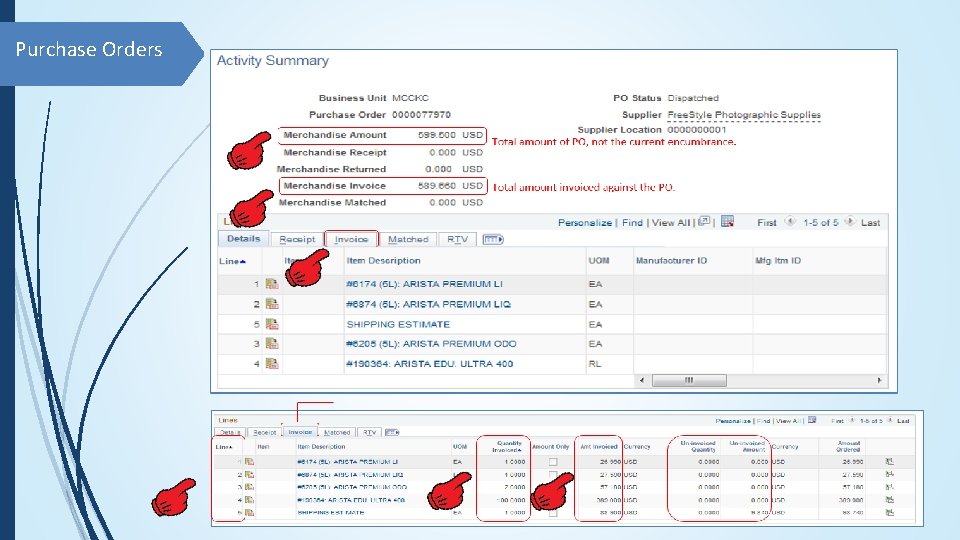The height and width of the screenshot is (540, 960).
Task: Click Supplier Location value 0000000001
Action: coord(697,130)
